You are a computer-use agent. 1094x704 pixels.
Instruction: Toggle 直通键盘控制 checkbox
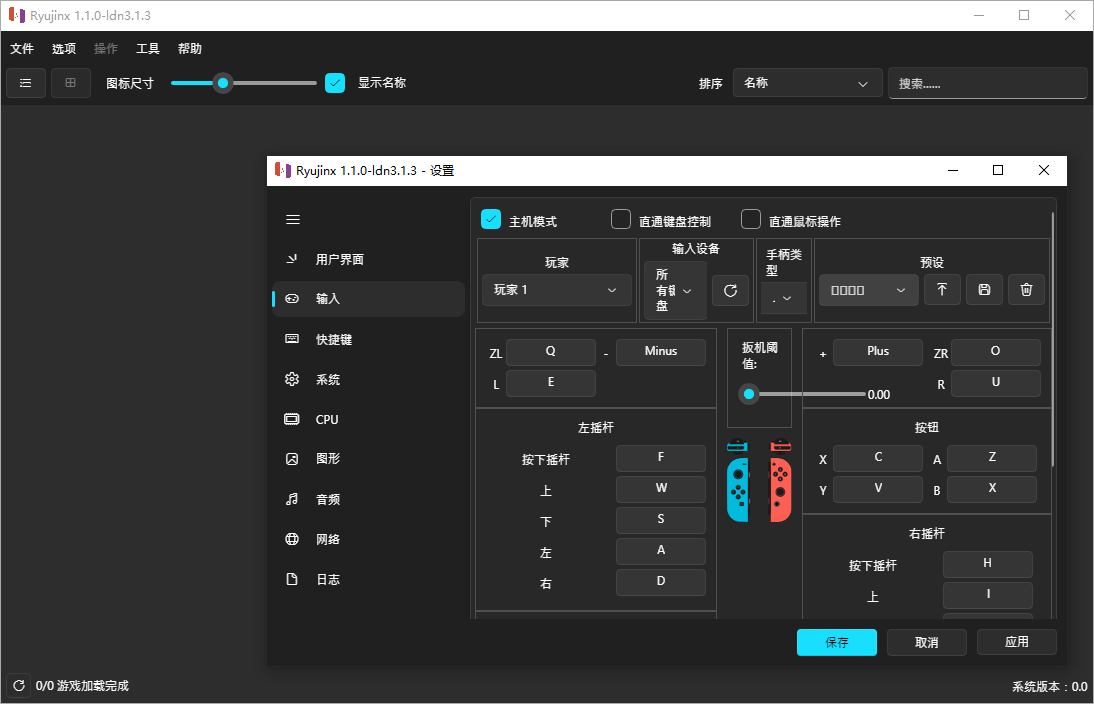click(x=620, y=219)
